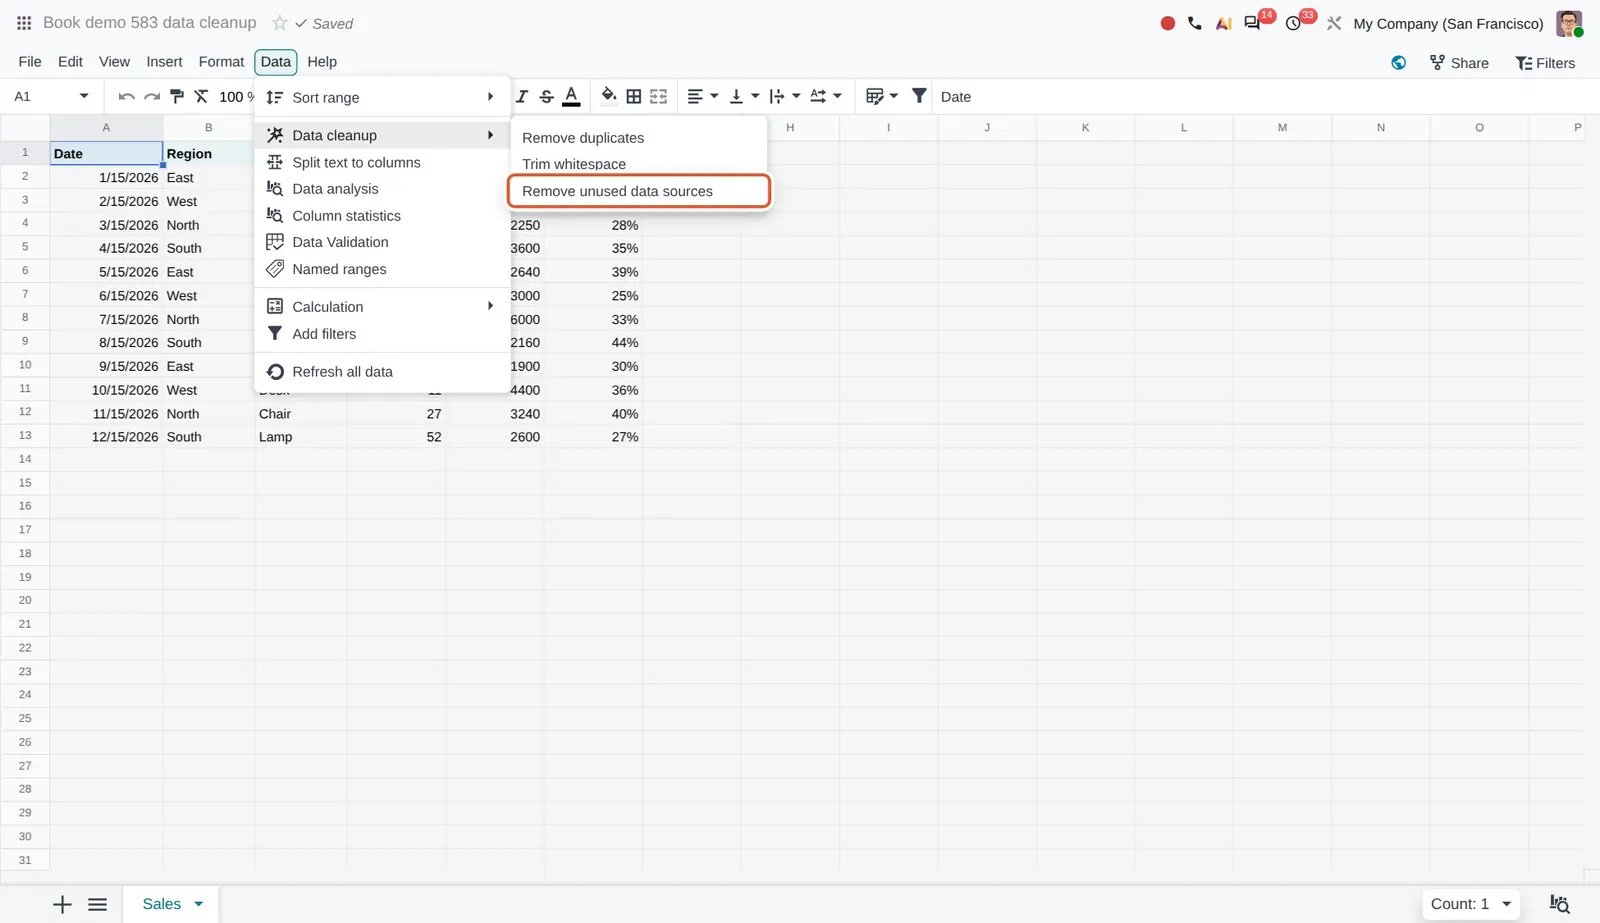Choose Refresh all data
The height and width of the screenshot is (923, 1600).
[382, 372]
